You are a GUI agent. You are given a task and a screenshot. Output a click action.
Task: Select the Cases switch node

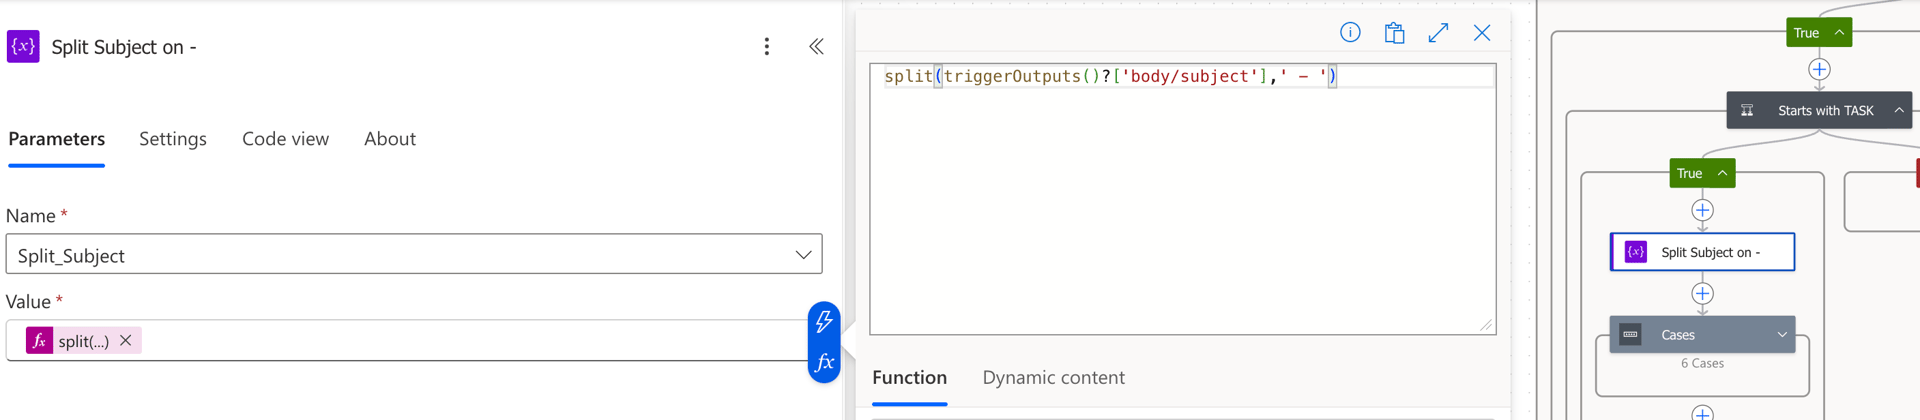click(1702, 335)
